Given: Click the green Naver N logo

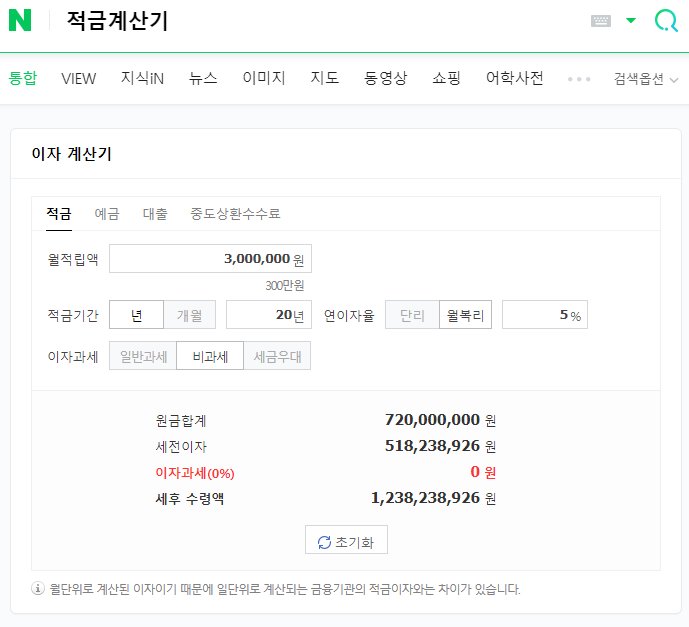Looking at the screenshot, I should [x=20, y=20].
